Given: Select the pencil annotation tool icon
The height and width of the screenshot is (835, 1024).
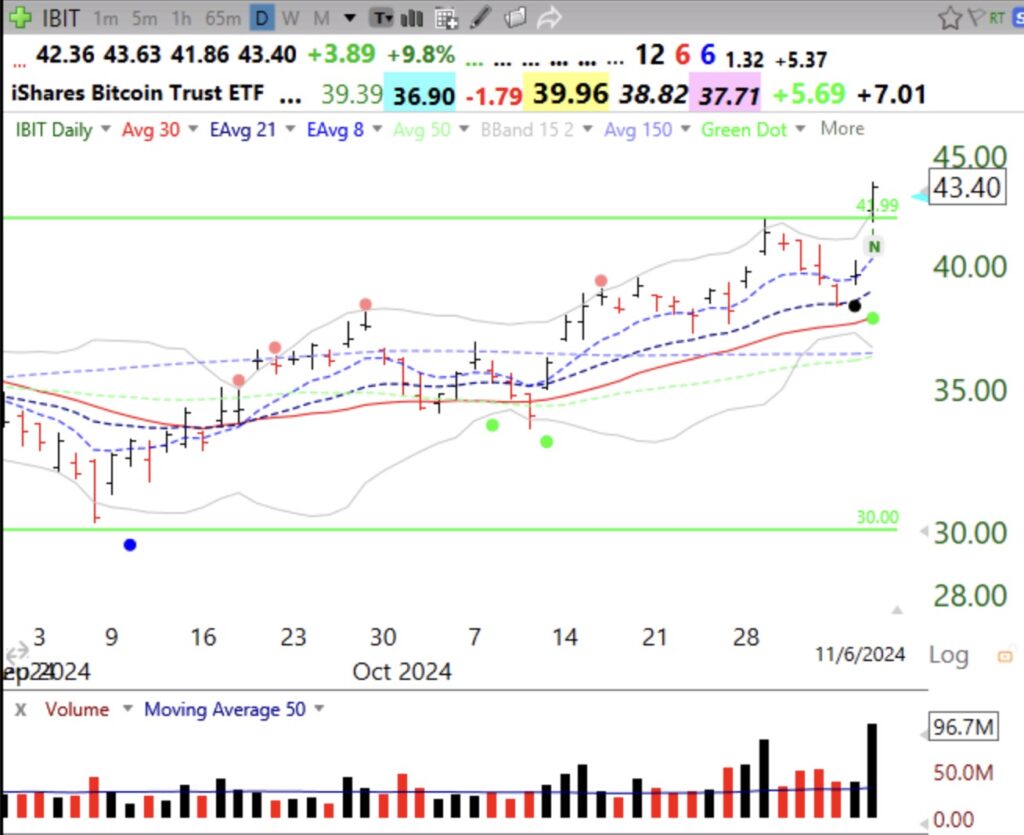Looking at the screenshot, I should coord(480,18).
